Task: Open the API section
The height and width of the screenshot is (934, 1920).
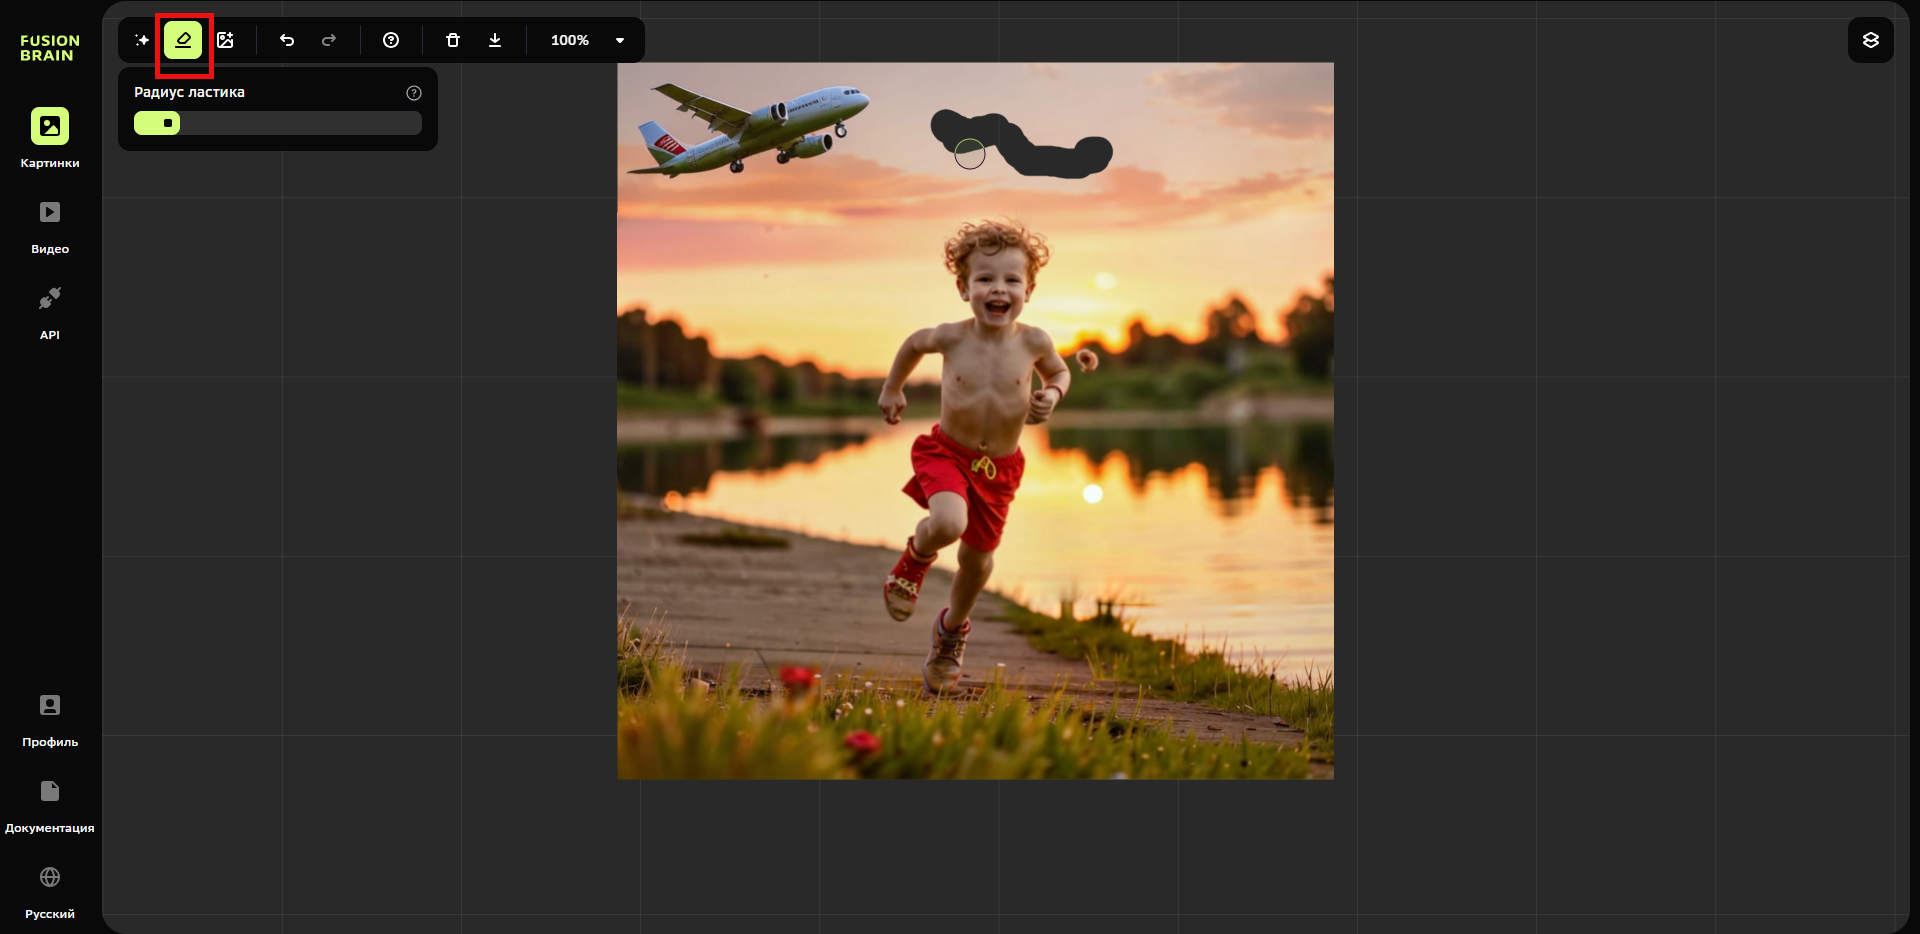Action: point(50,311)
